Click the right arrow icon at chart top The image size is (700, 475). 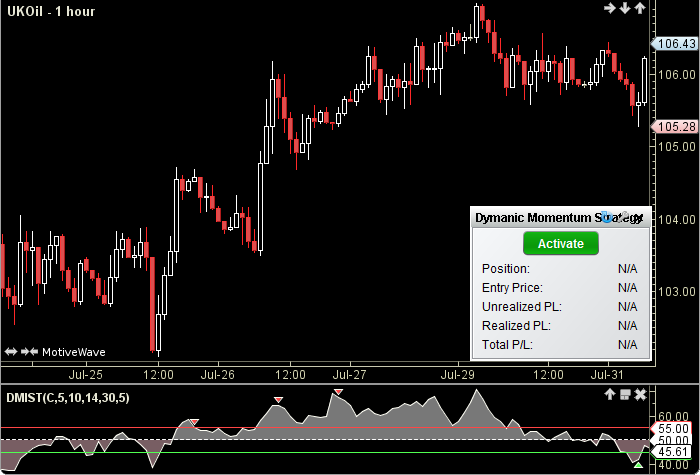(610, 8)
